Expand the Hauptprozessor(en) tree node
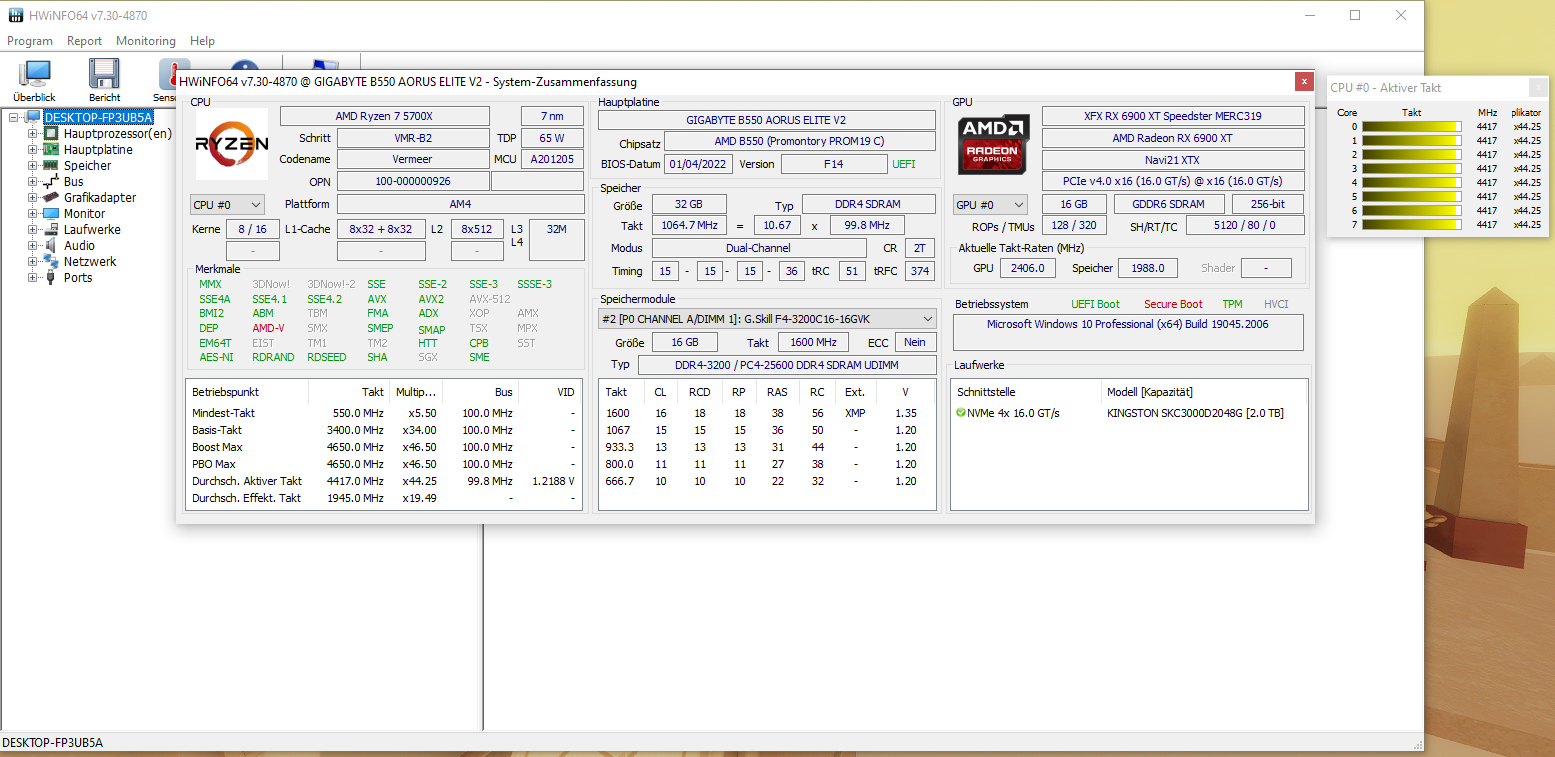 click(33, 133)
